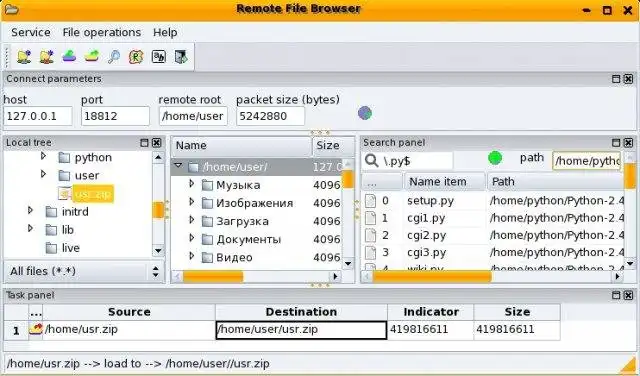The width and height of the screenshot is (640, 376).
Task: Click the exit door toolbar icon
Action: (181, 57)
